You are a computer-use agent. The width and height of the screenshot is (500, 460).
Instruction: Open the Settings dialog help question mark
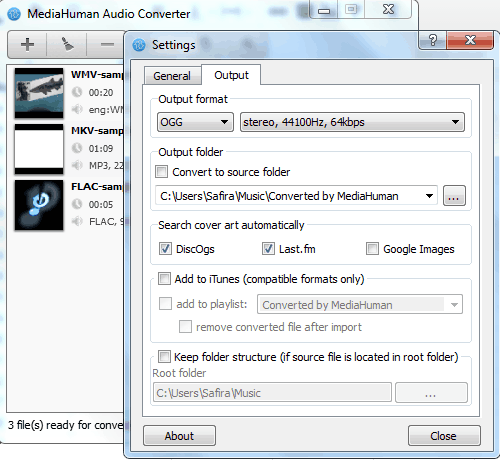click(x=433, y=40)
